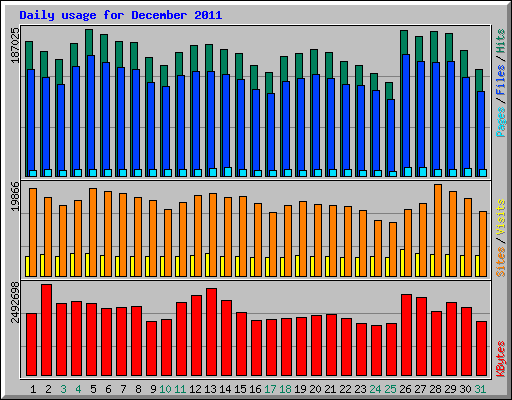Click the visits axis value 19866
512x400 pixels.
coord(15,197)
